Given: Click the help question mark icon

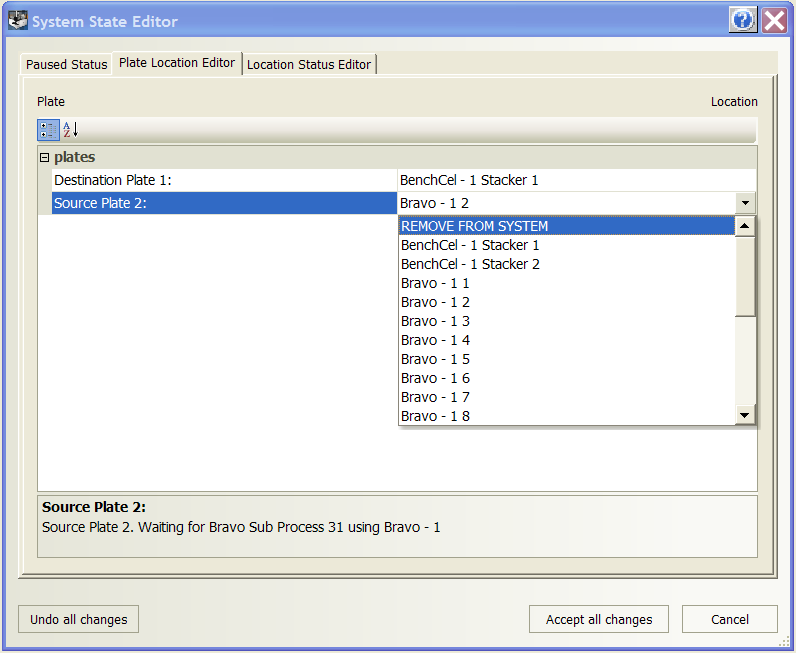Looking at the screenshot, I should (x=743, y=20).
